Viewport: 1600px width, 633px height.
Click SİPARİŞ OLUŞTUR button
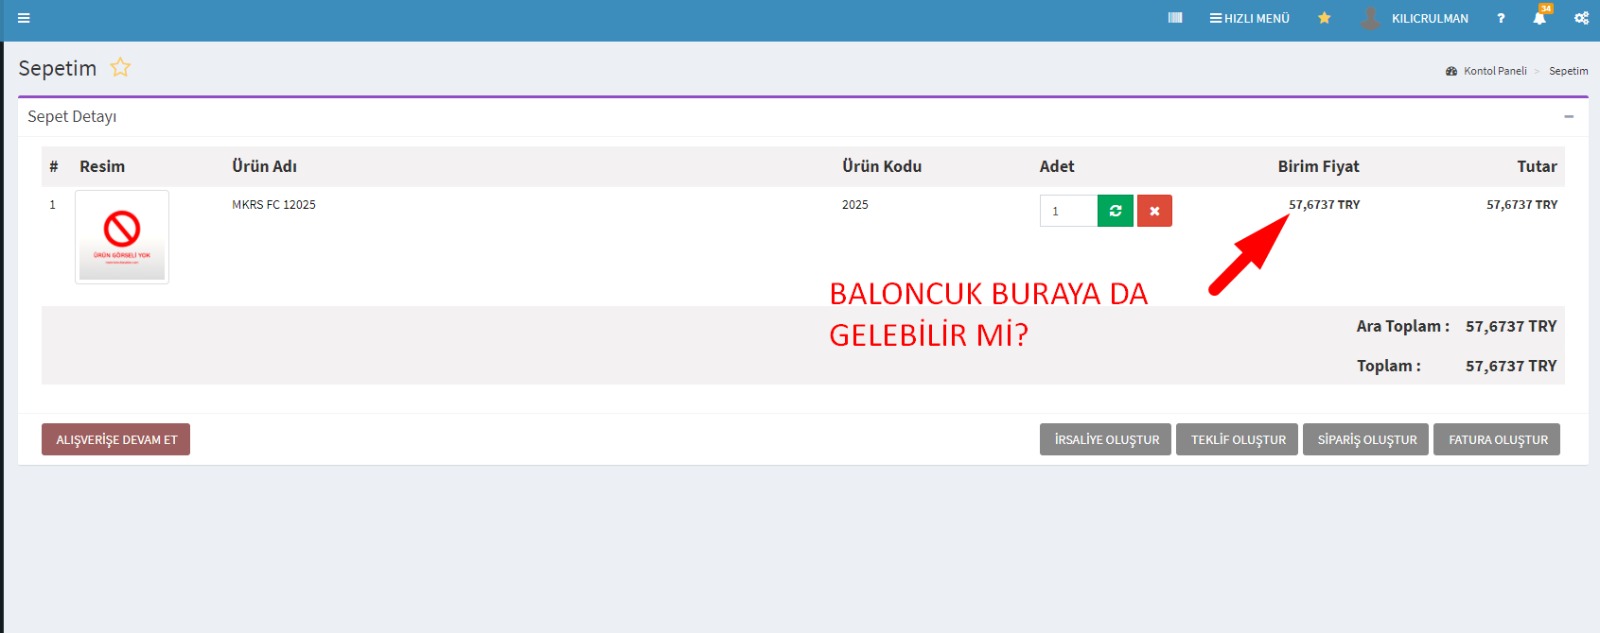1367,440
